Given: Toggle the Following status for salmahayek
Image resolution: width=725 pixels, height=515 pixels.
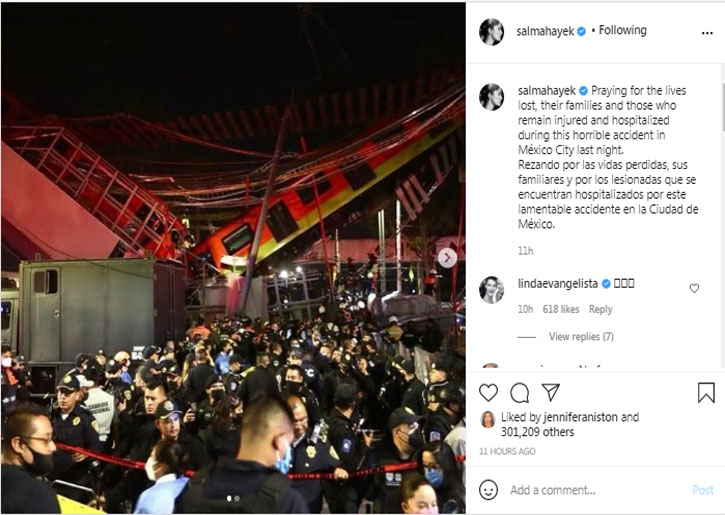Looking at the screenshot, I should tap(622, 31).
